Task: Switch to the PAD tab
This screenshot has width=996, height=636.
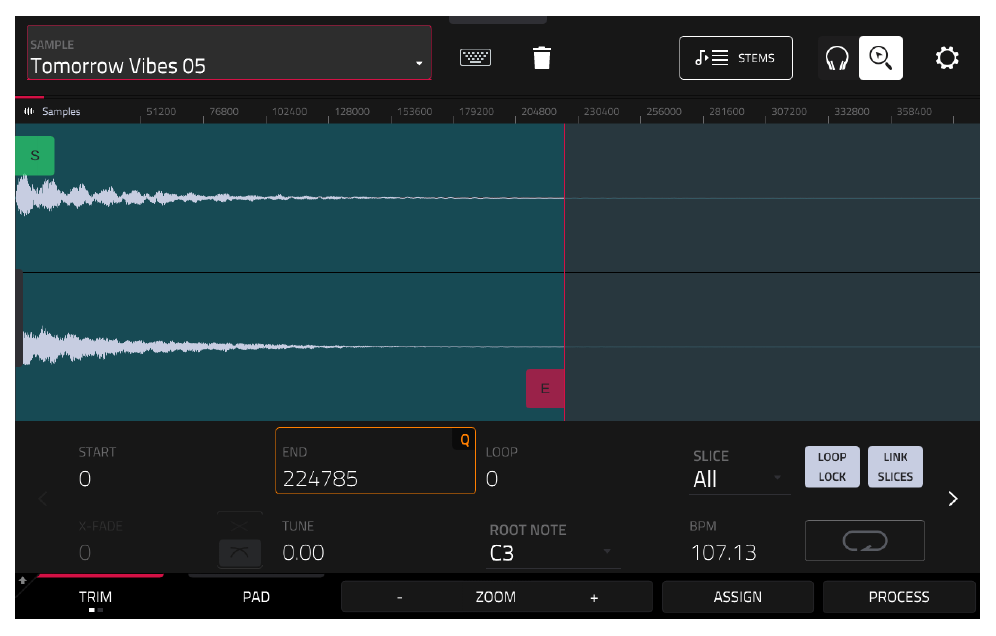Action: pos(256,597)
